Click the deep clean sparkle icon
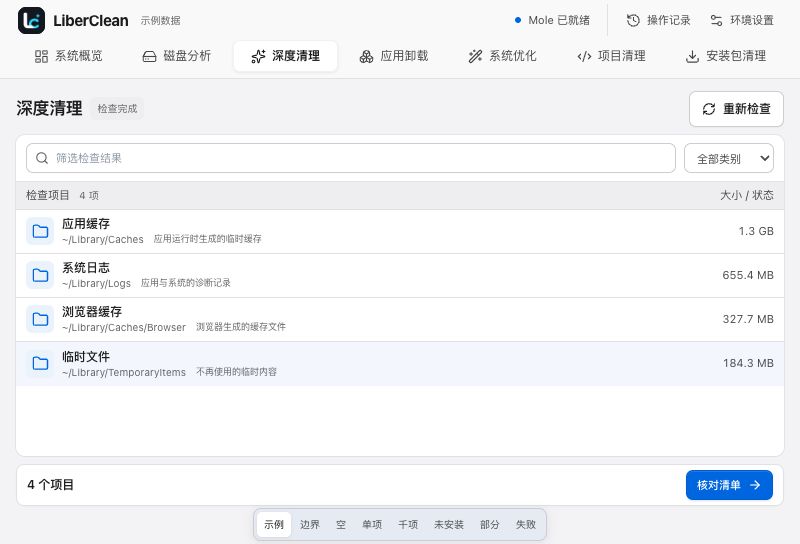800x544 pixels. coord(259,56)
